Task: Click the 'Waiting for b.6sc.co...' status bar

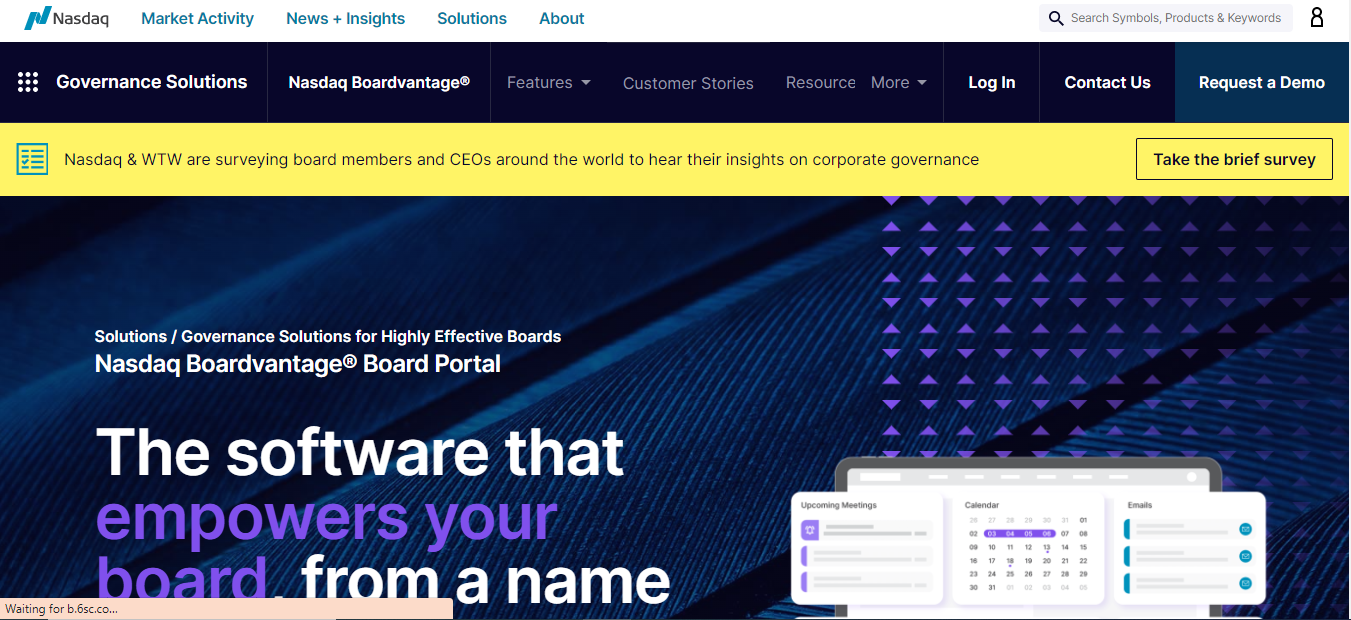Action: pyautogui.click(x=226, y=609)
